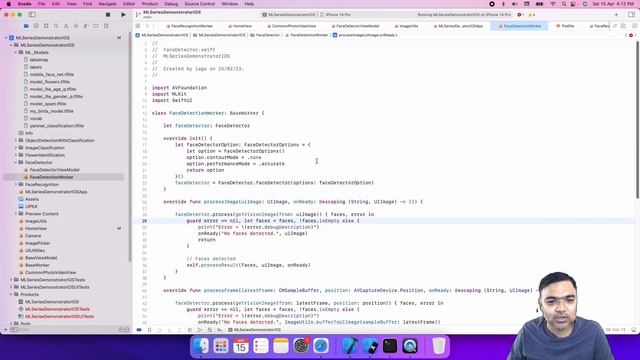The image size is (640, 360).
Task: Click the plus Library button in the toolbar
Action: point(616,15)
